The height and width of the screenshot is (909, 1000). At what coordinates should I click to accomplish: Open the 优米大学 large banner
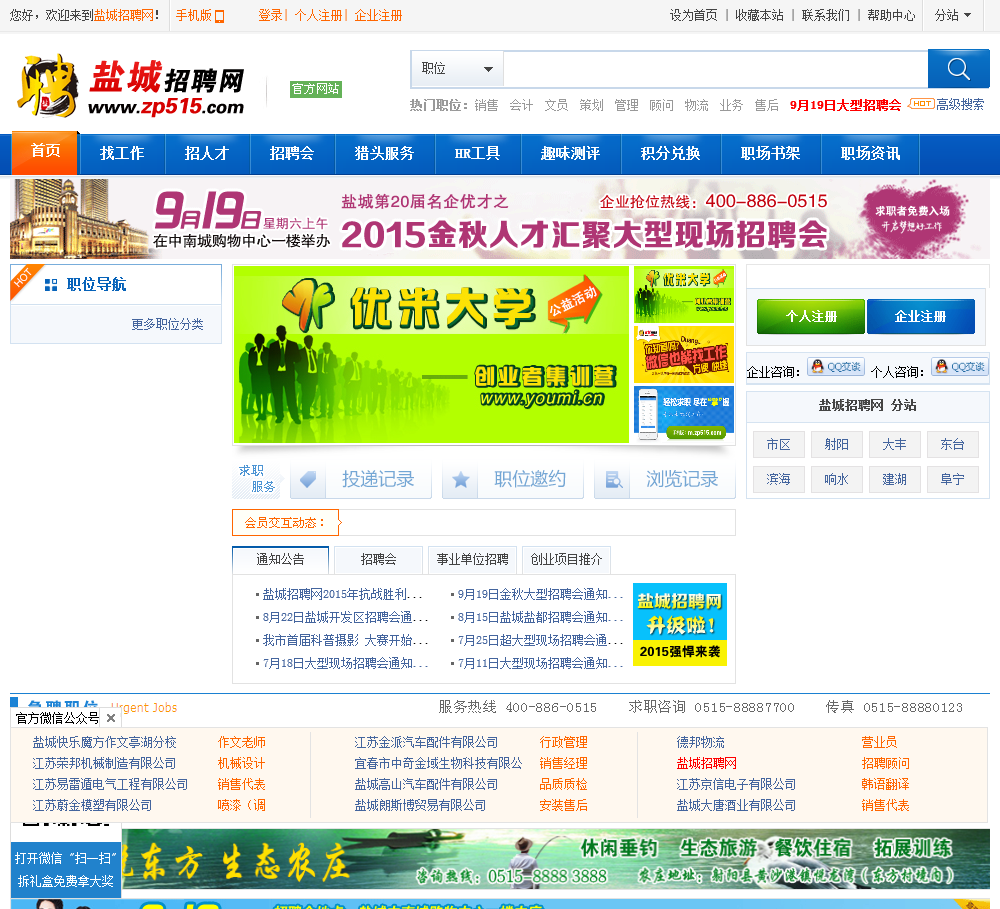(431, 354)
